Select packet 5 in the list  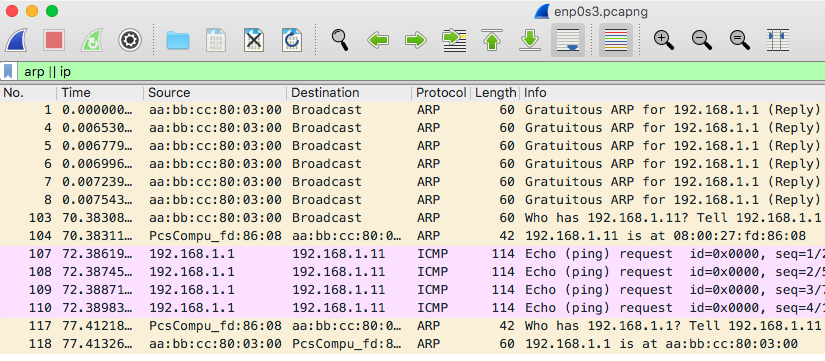coord(412,146)
